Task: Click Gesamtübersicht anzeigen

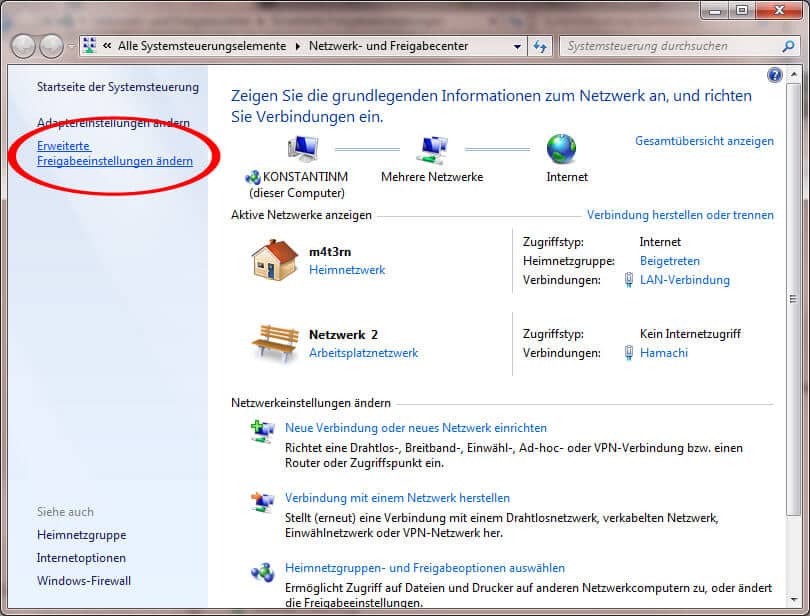Action: point(705,141)
